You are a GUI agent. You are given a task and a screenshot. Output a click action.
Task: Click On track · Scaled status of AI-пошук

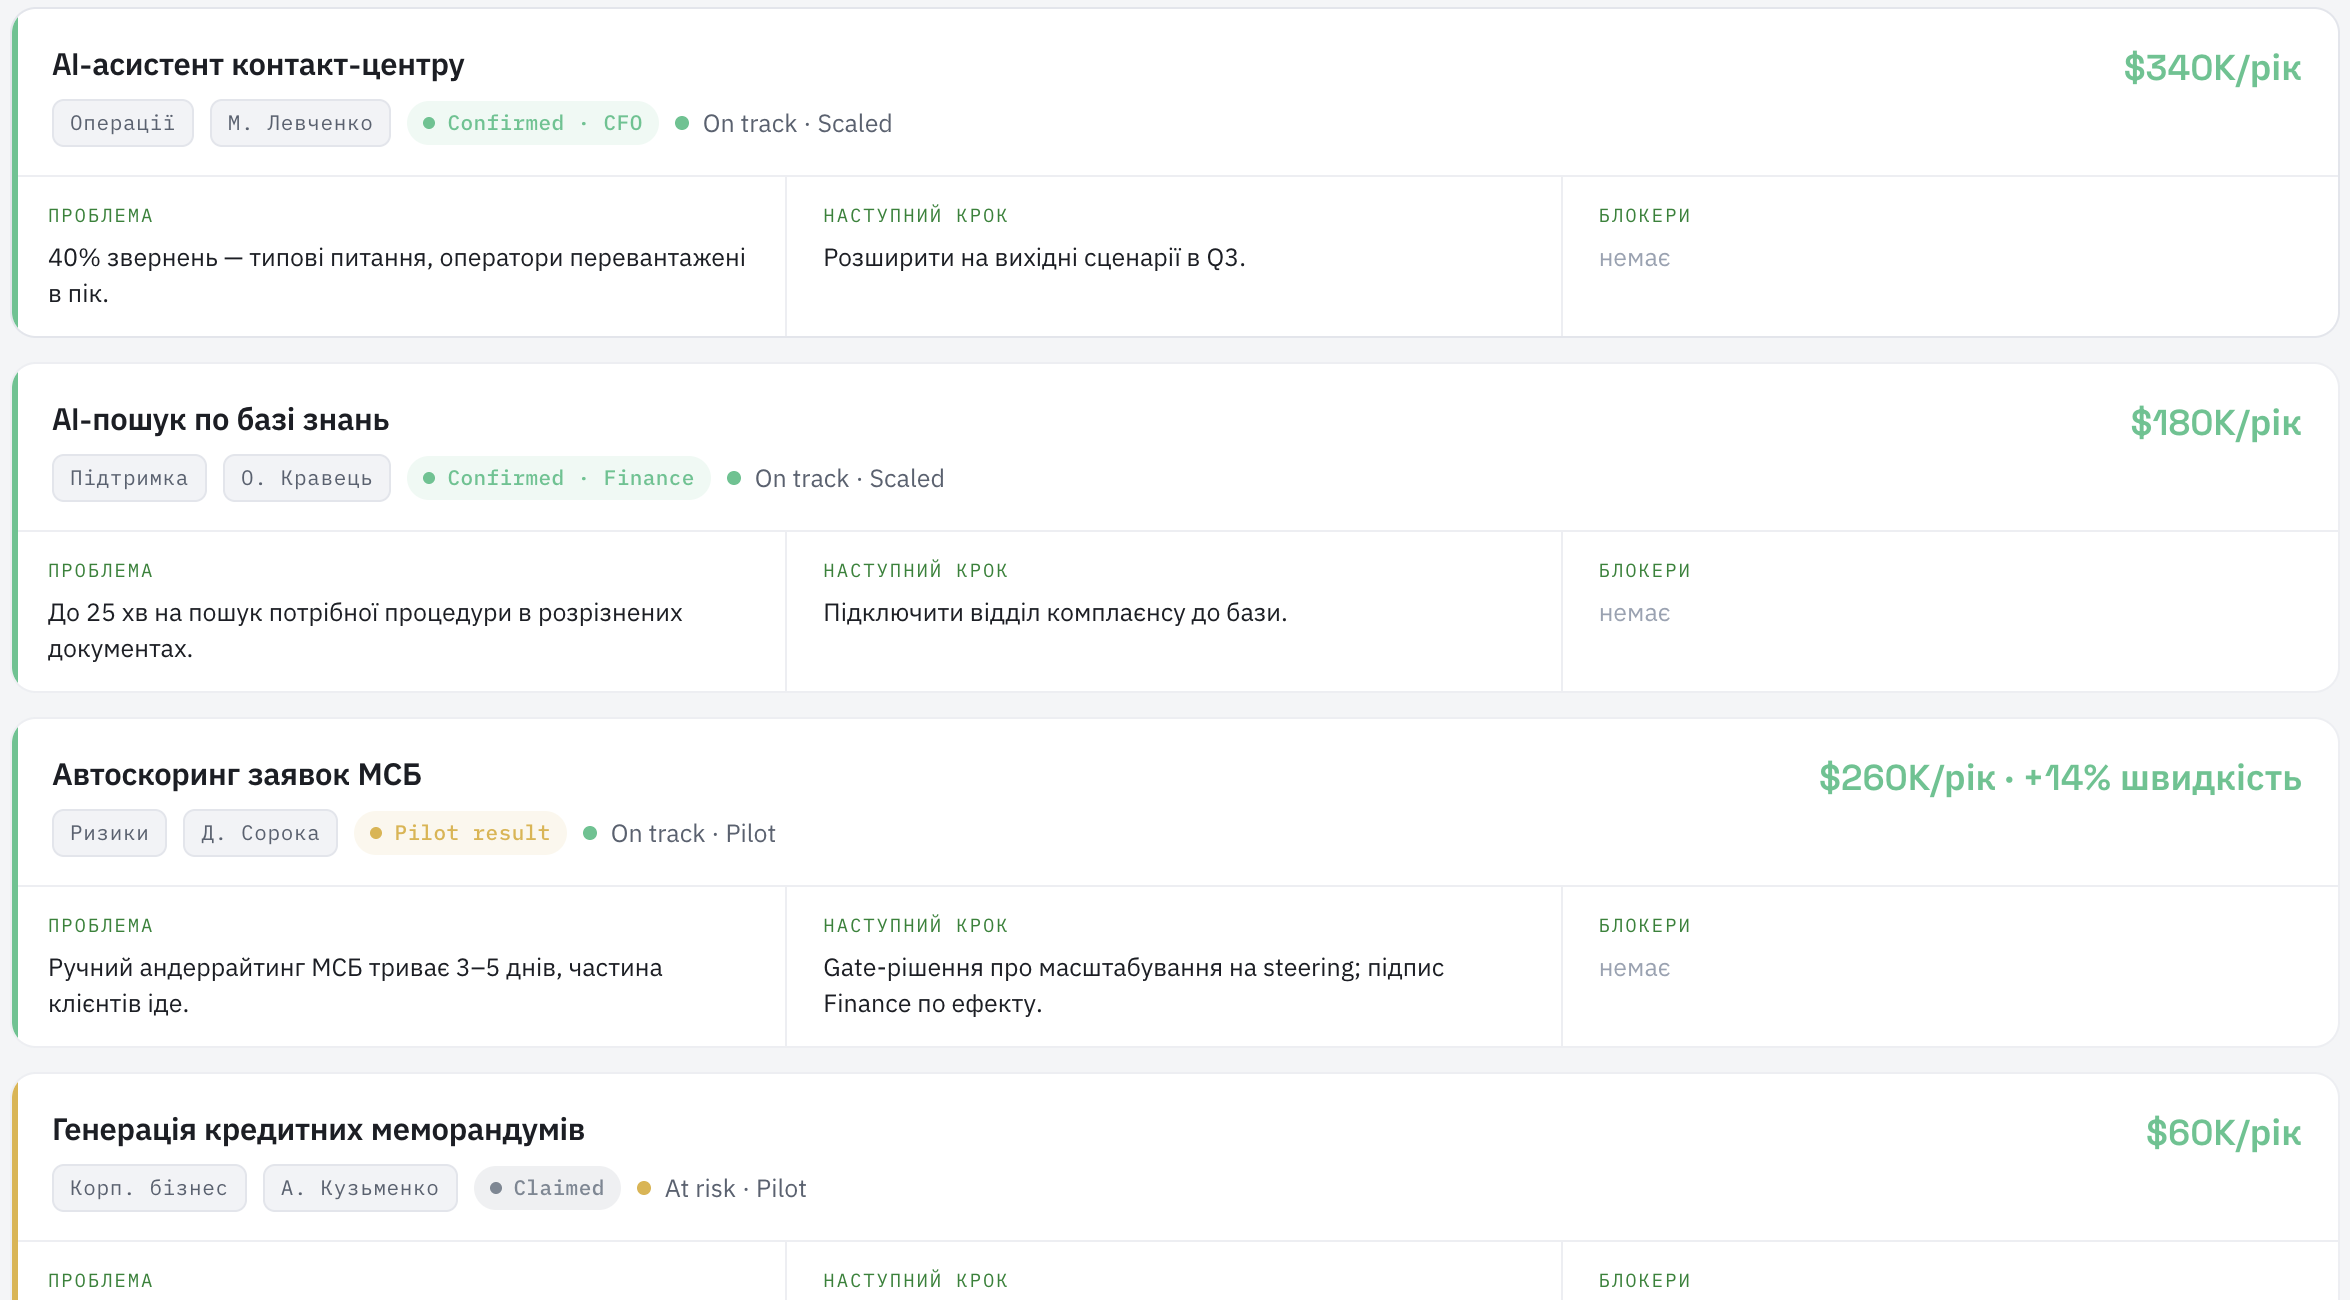coord(836,478)
